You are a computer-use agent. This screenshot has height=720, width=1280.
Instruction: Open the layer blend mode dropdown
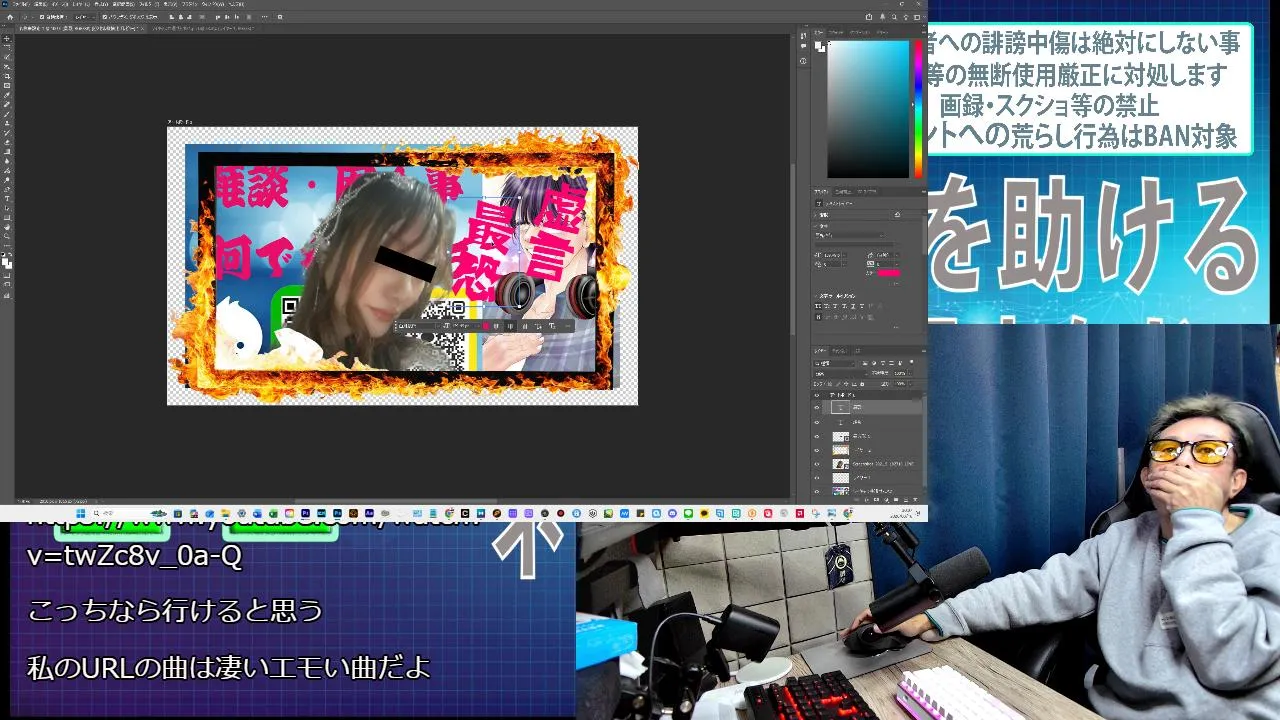tap(841, 374)
